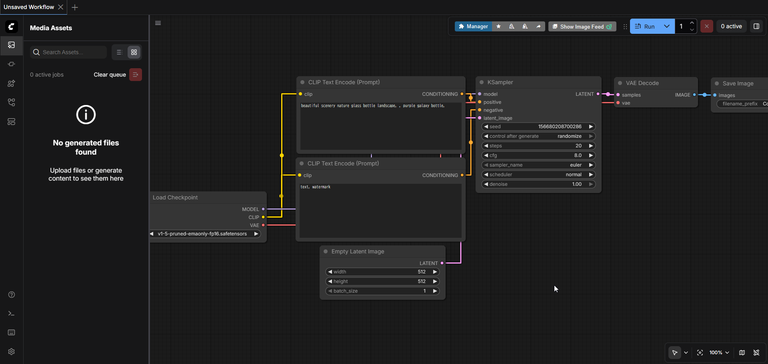Increase the seed value with right arrow
Image resolution: width=768 pixels, height=364 pixels.
[x=591, y=126]
